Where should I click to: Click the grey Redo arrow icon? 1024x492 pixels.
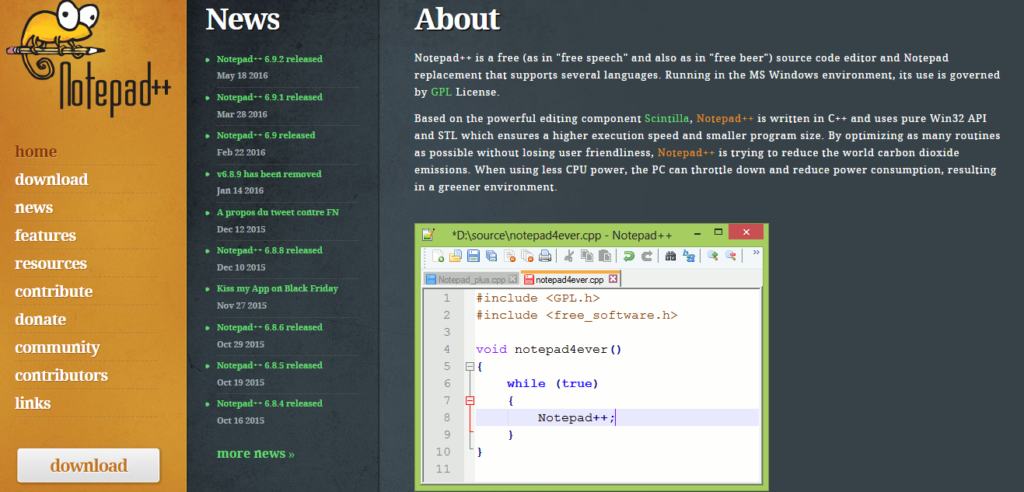pos(647,256)
